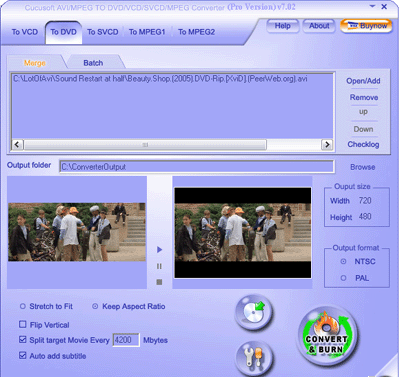
Task: Click the Help button
Action: click(282, 26)
